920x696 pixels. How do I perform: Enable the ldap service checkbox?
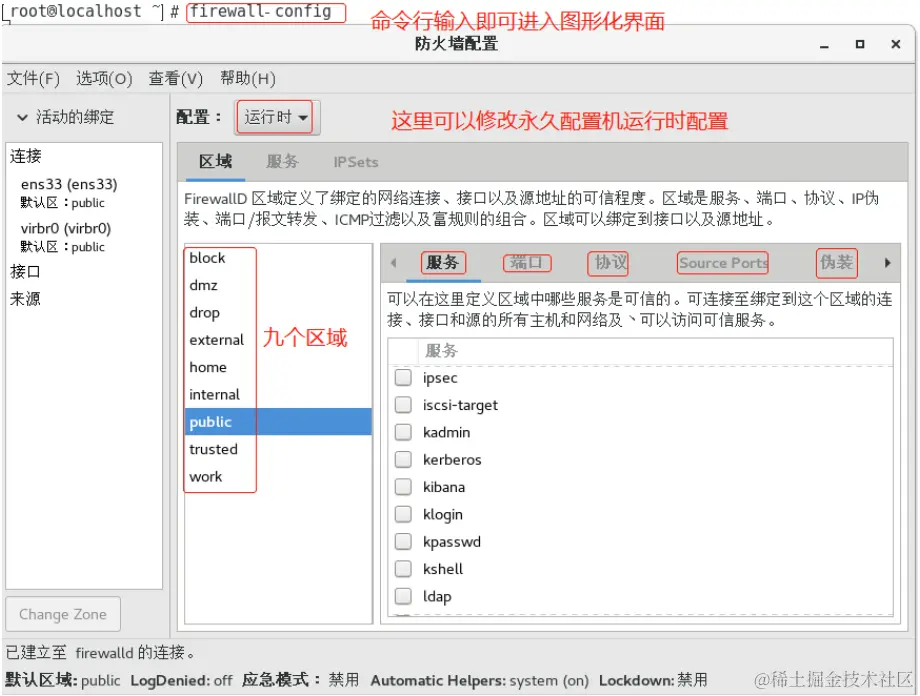click(x=403, y=596)
